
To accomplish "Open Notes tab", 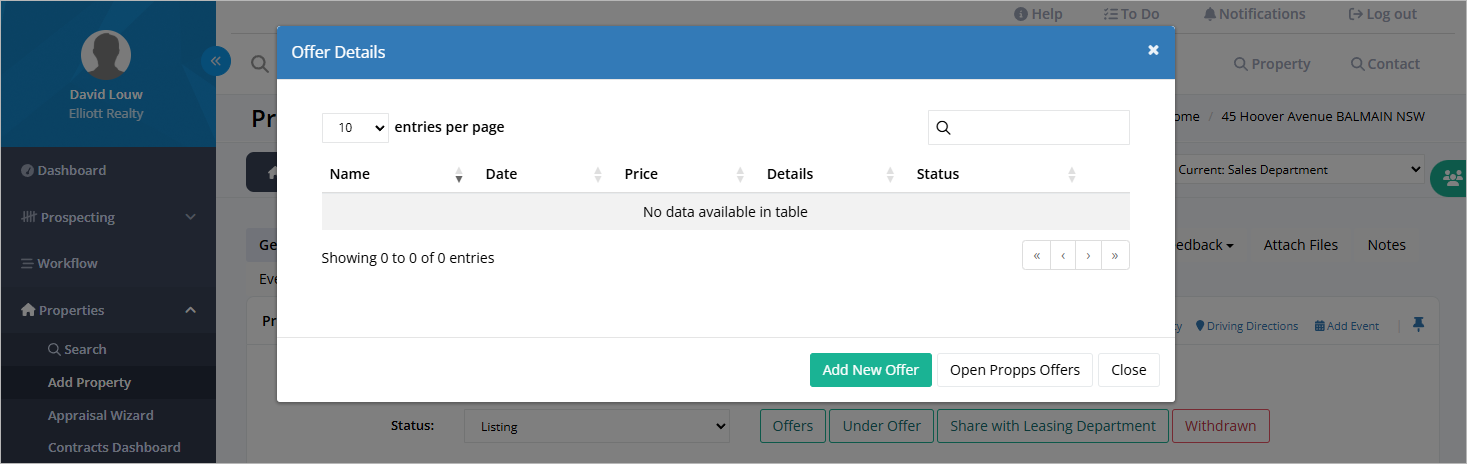I will [x=1386, y=245].
